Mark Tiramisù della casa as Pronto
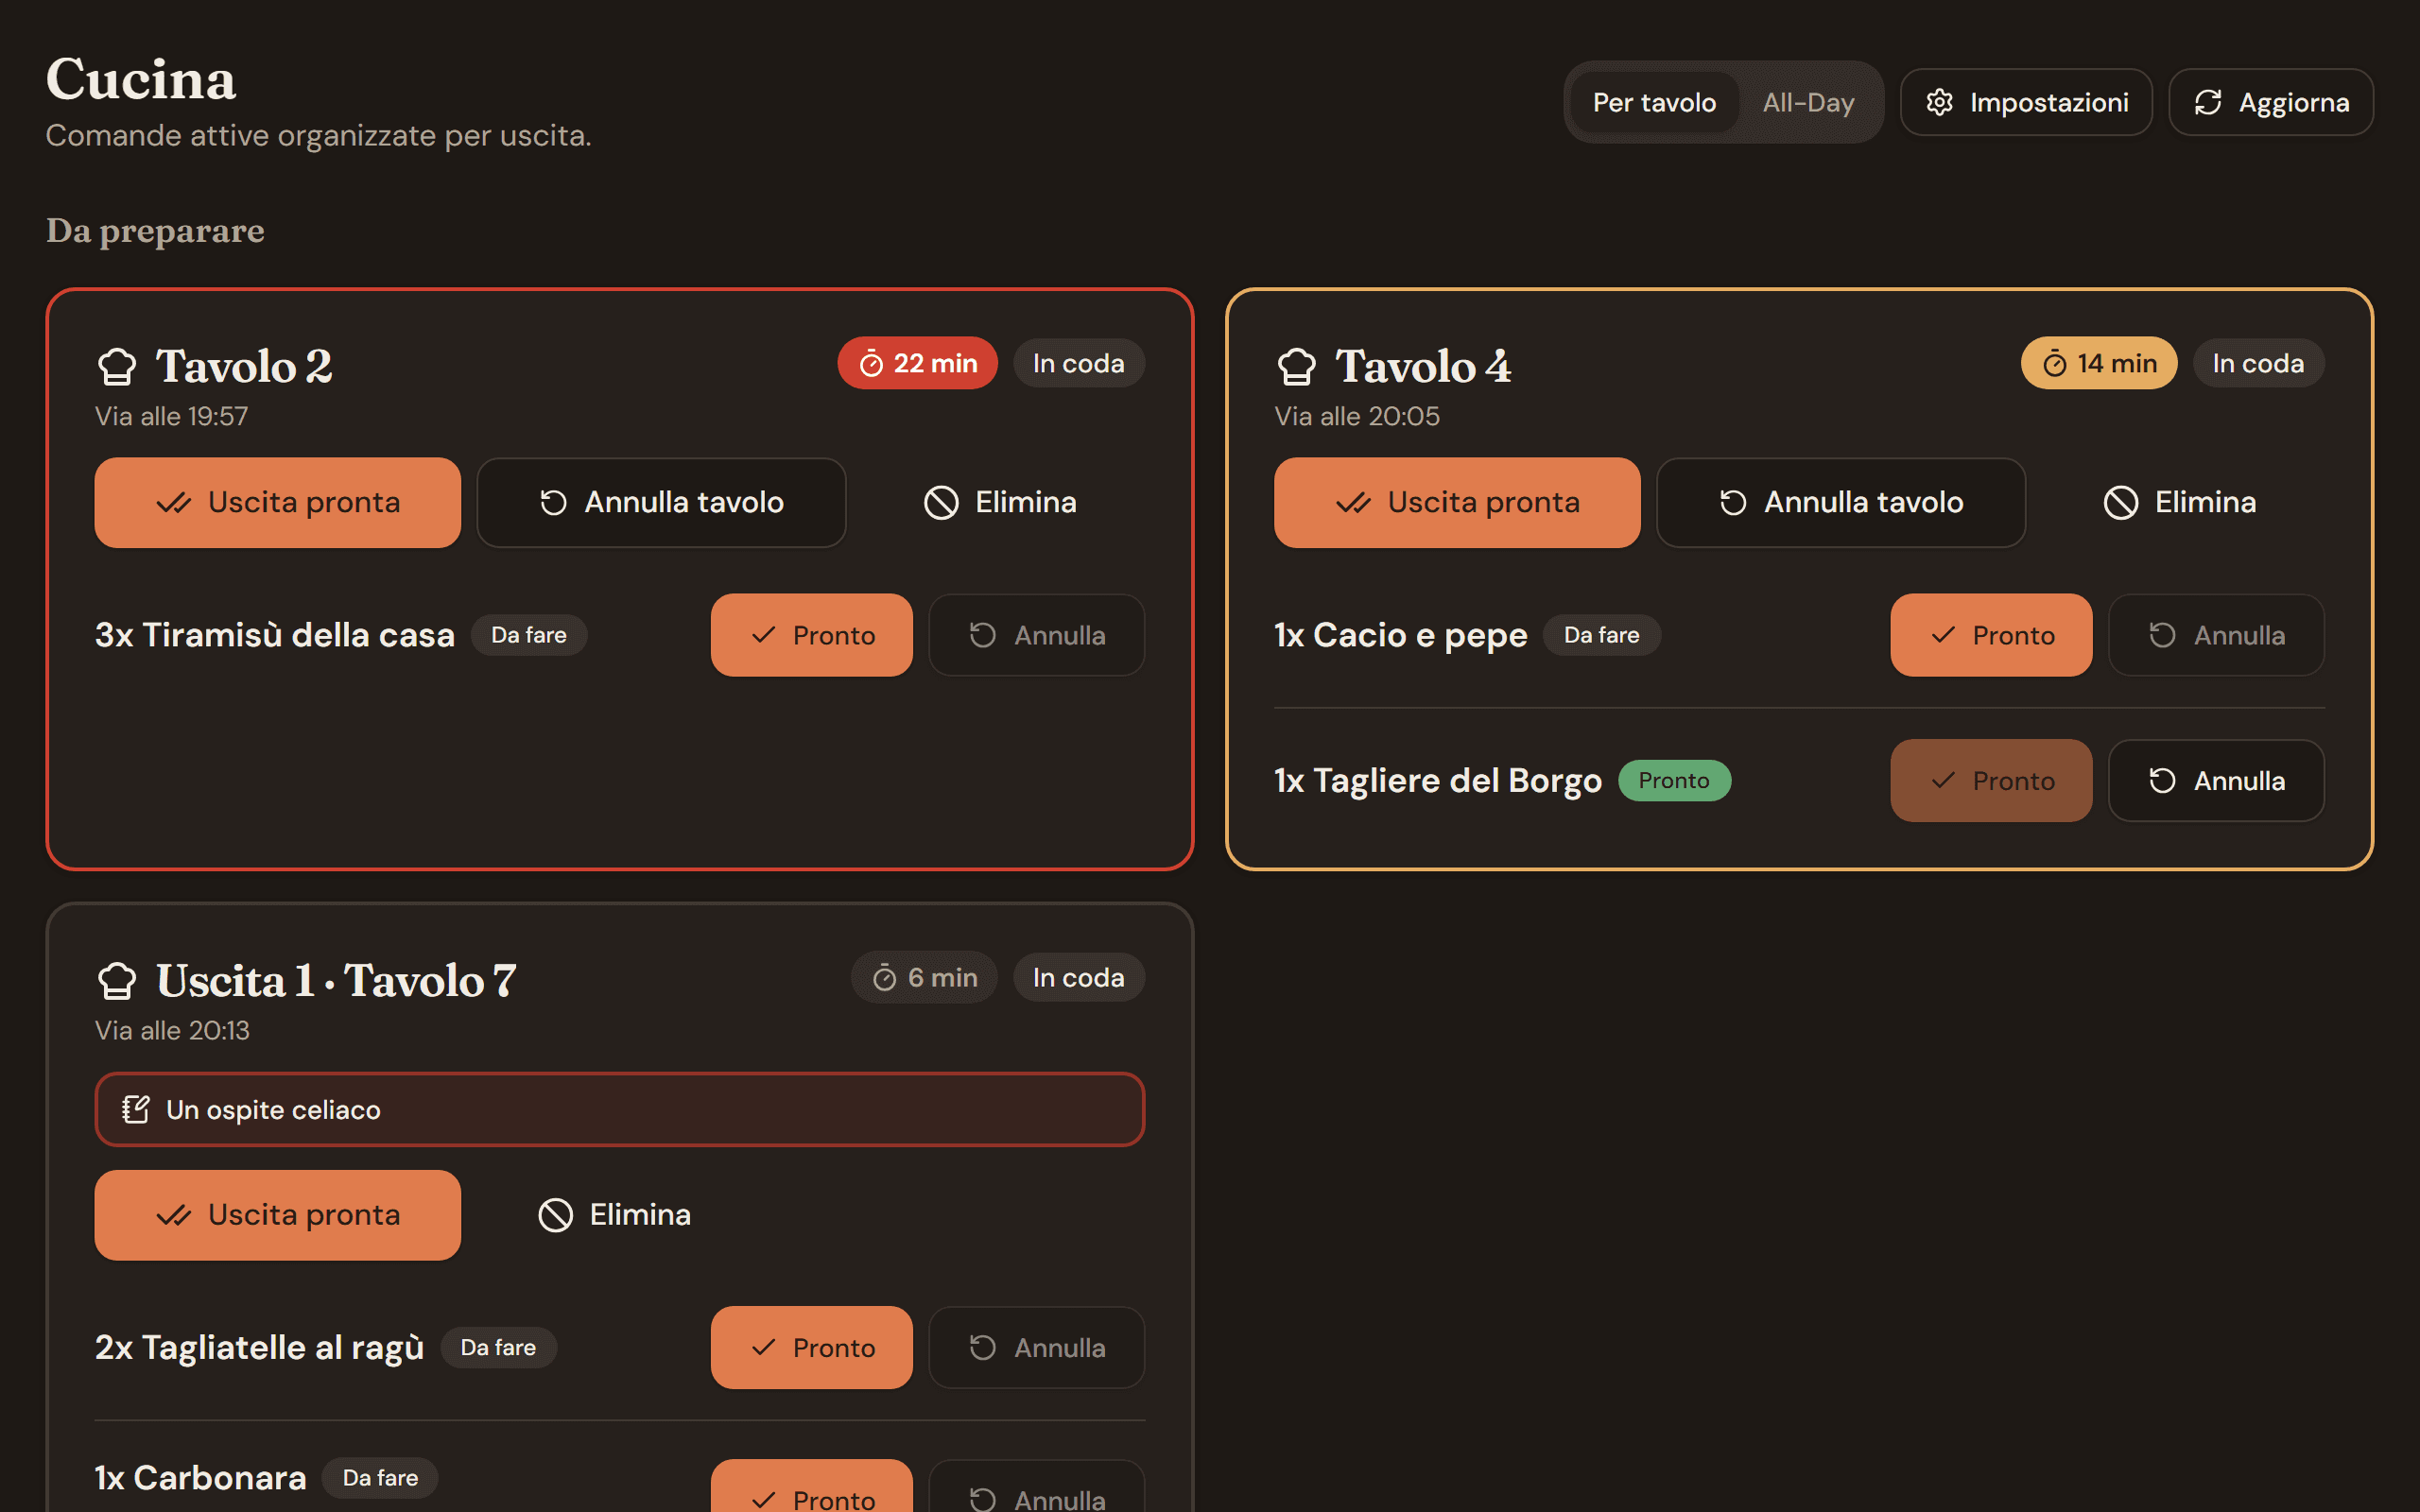2420x1512 pixels. click(x=811, y=635)
